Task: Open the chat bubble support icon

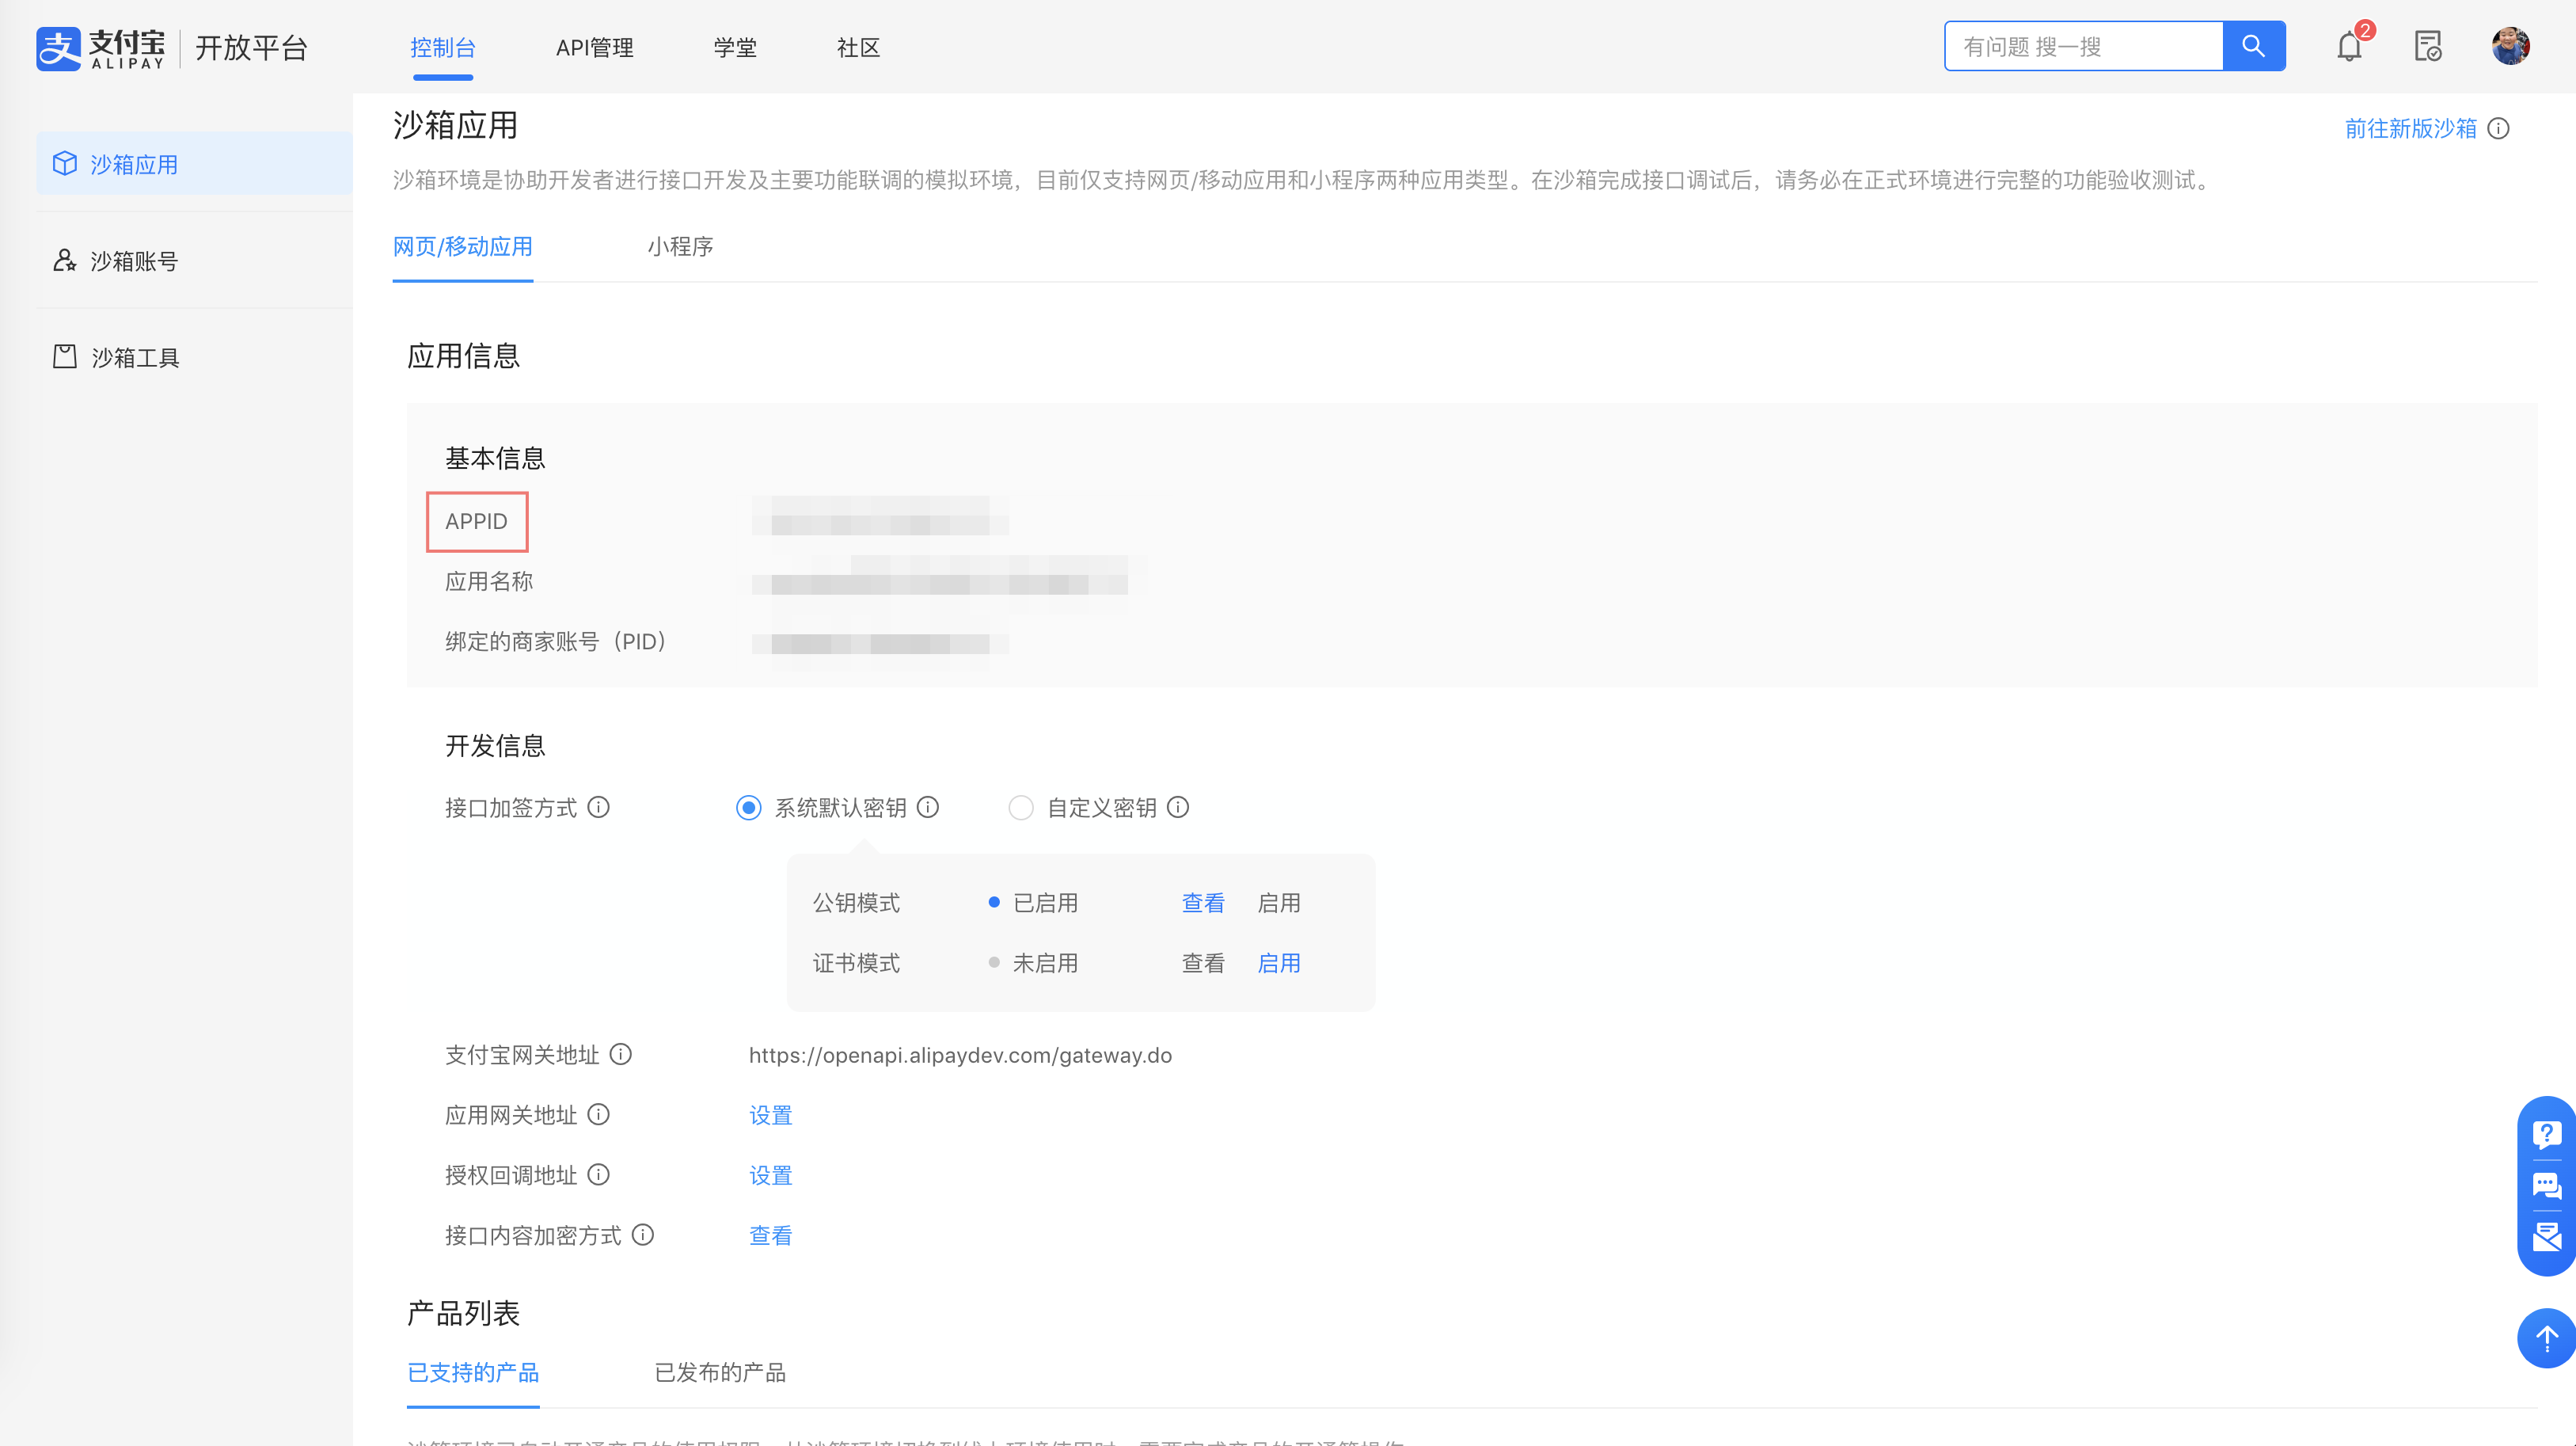Action: tap(2546, 1186)
